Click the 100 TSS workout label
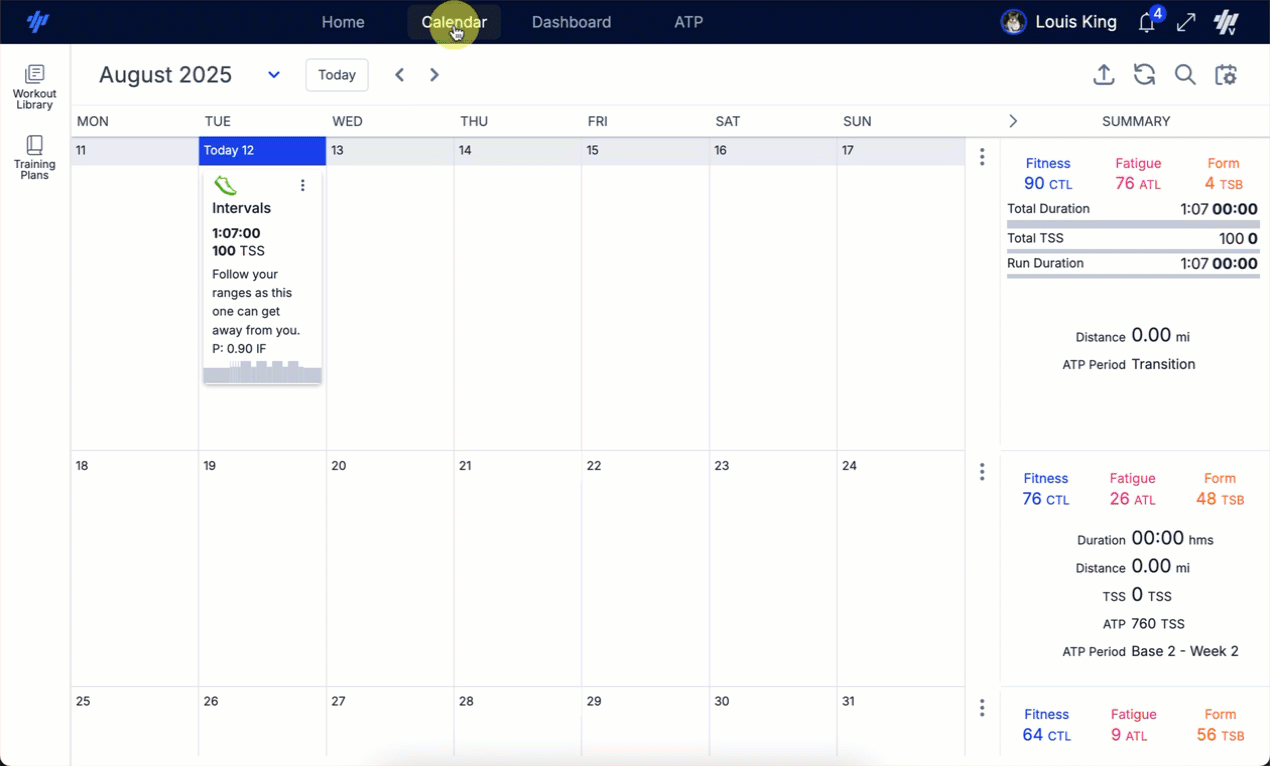Image resolution: width=1270 pixels, height=766 pixels. (238, 251)
